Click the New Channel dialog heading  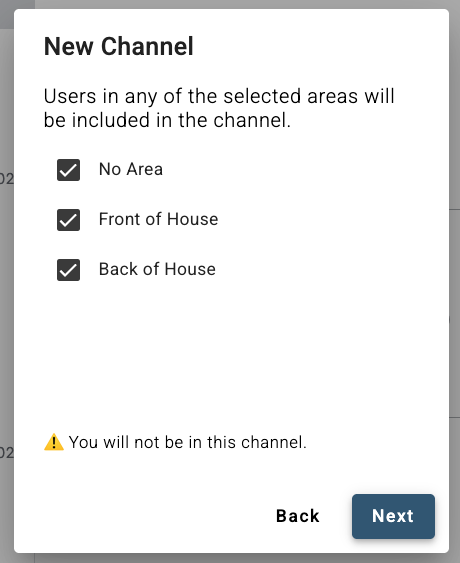click(119, 46)
